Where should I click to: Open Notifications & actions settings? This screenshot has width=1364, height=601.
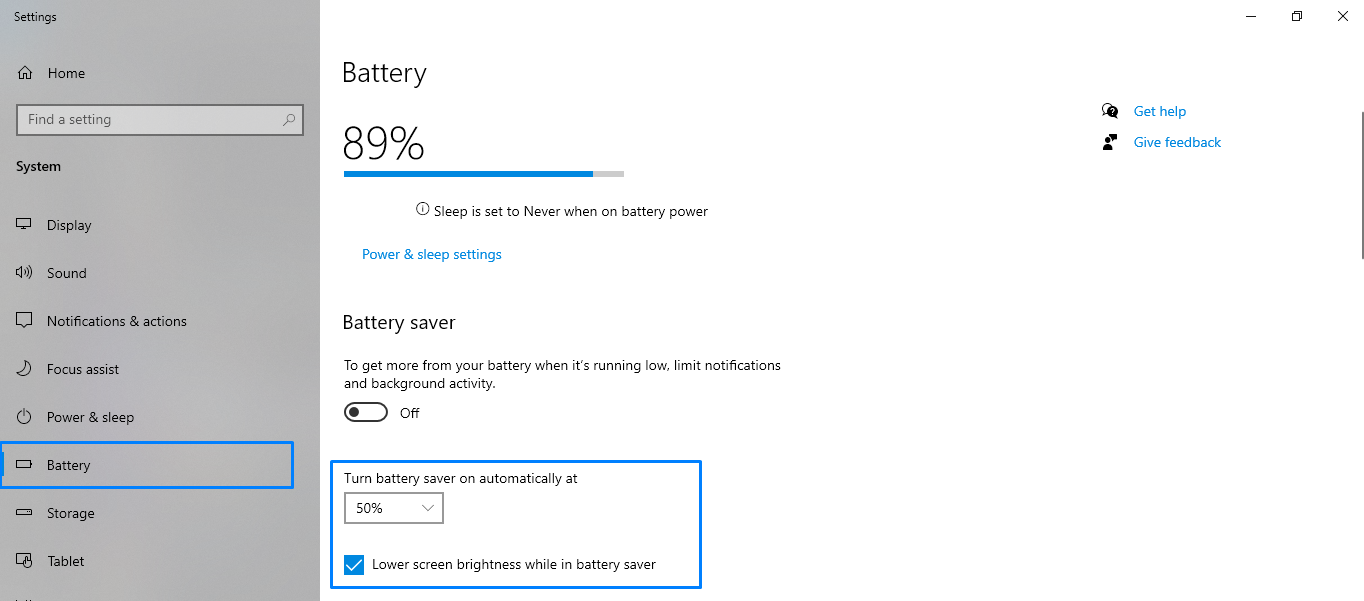[116, 321]
